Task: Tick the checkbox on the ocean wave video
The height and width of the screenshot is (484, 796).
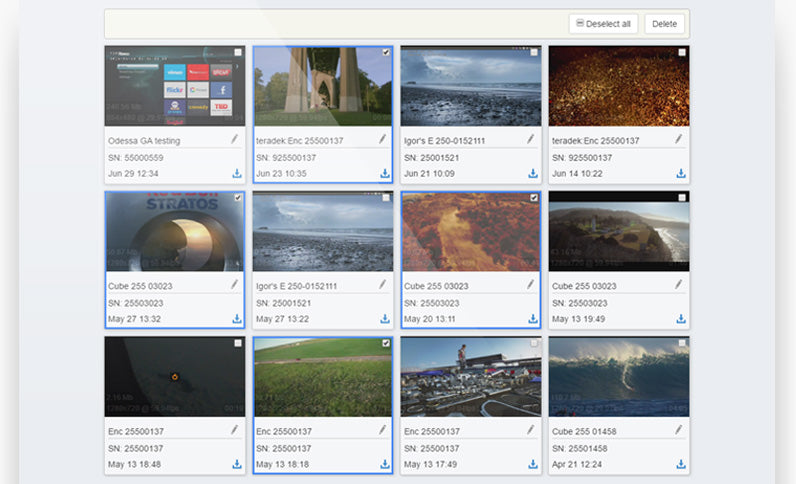Action: (682, 343)
